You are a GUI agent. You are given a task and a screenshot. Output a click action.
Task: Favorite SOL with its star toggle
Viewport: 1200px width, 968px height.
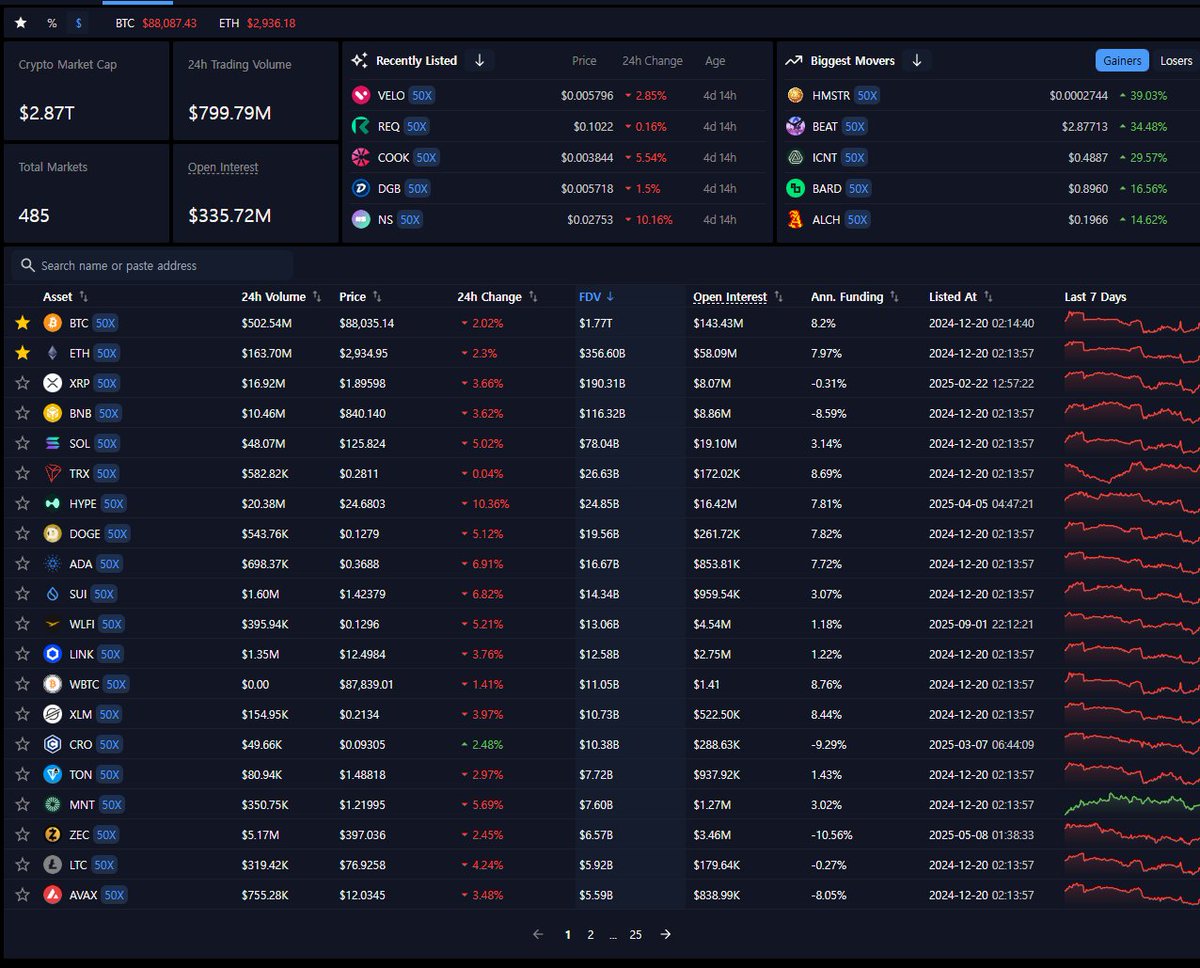coord(22,443)
